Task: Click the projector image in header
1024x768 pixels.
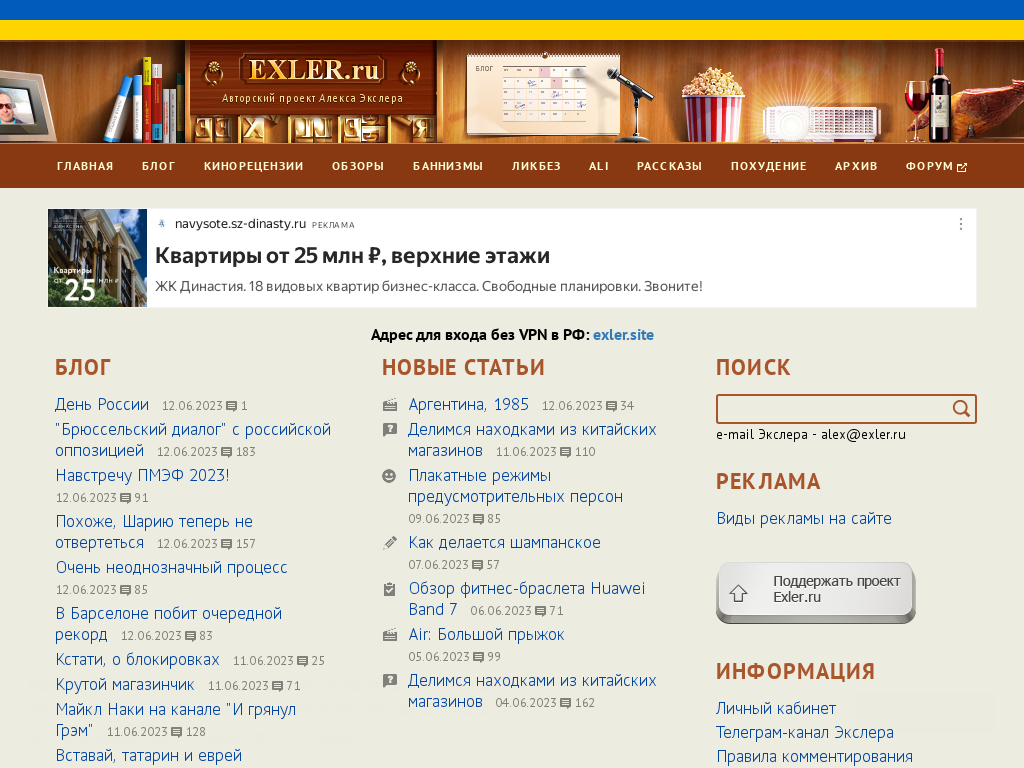Action: [821, 123]
